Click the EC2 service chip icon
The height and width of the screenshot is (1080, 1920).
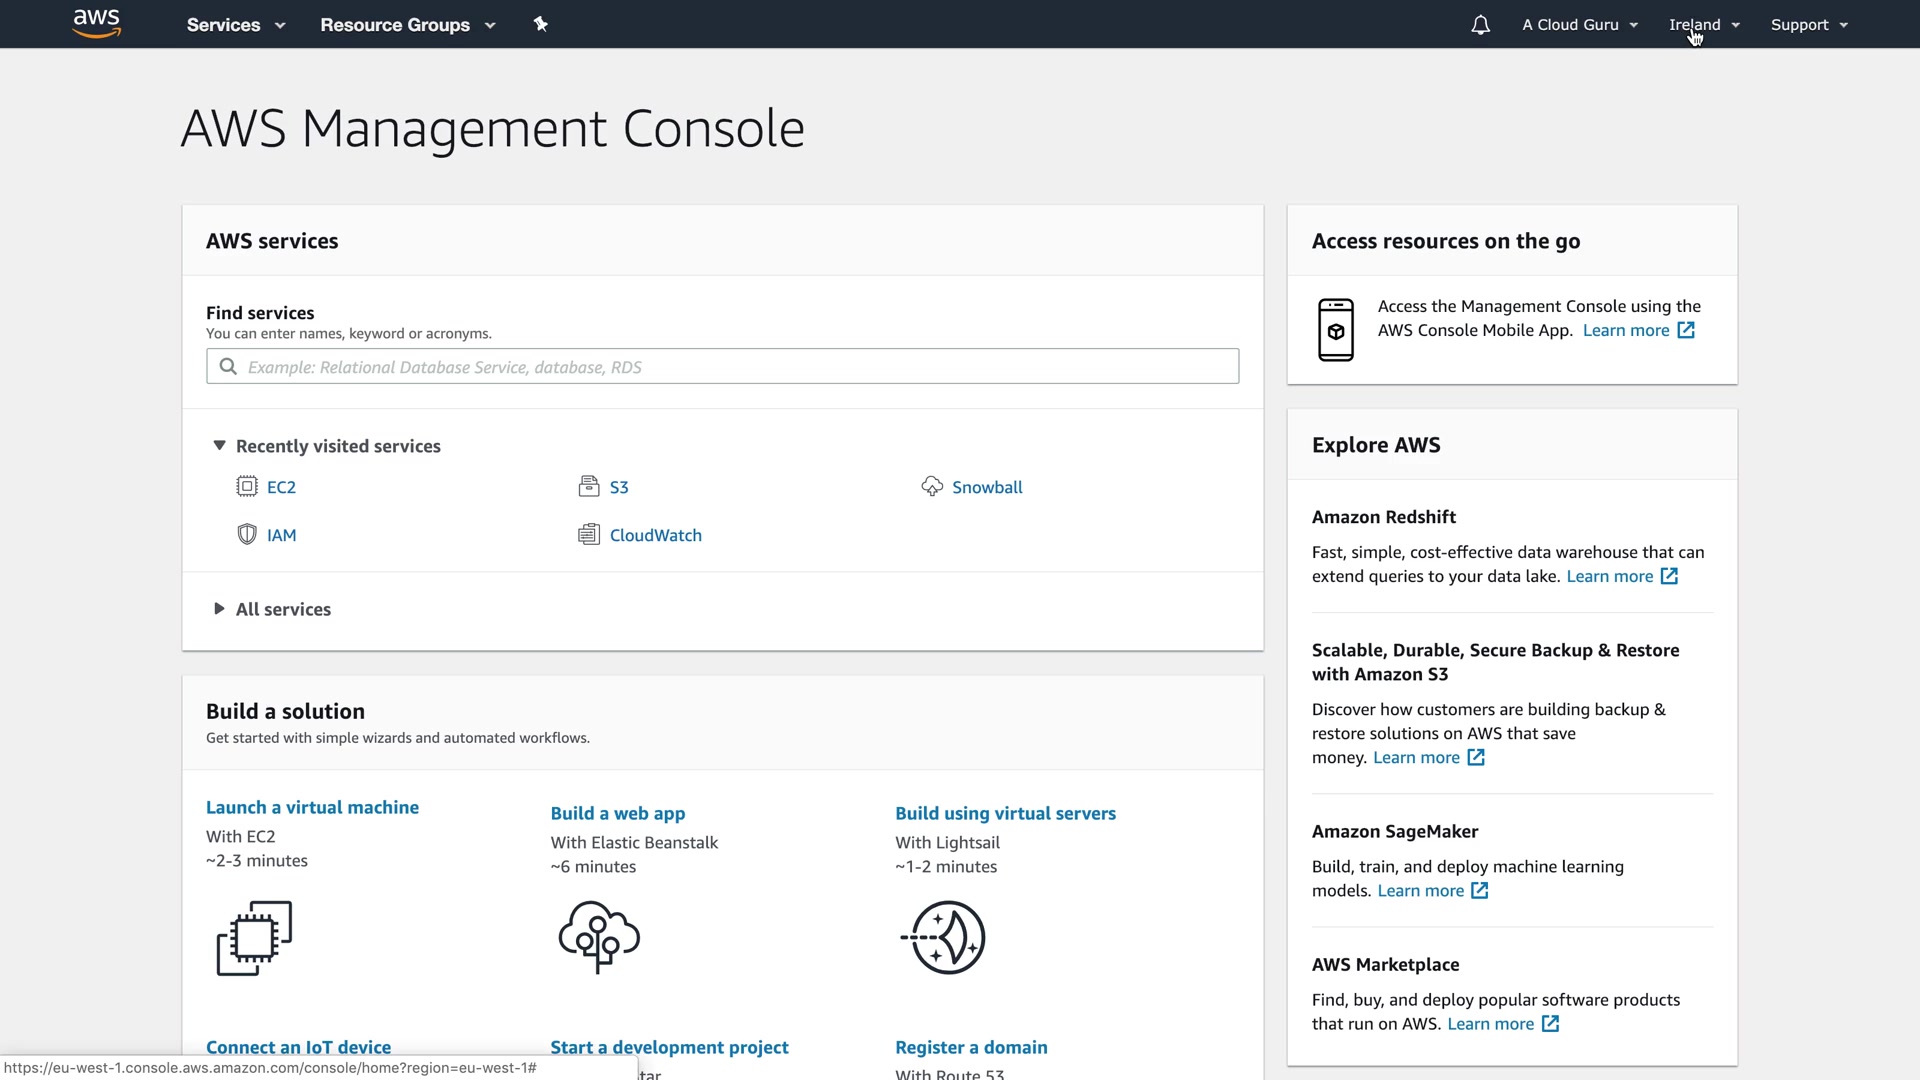(x=247, y=487)
